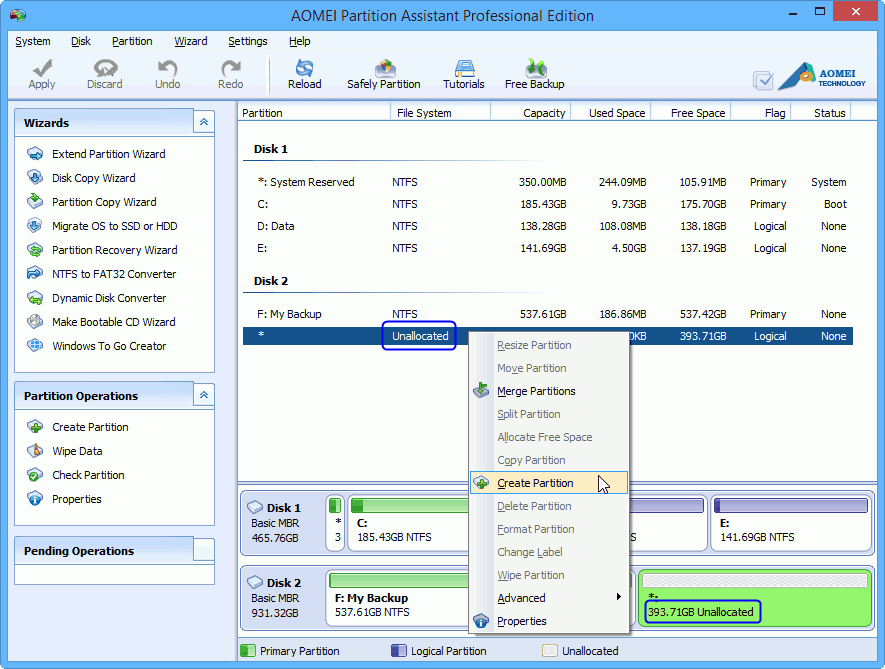This screenshot has height=669, width=885.
Task: Open the Wizard menu
Action: [x=191, y=41]
